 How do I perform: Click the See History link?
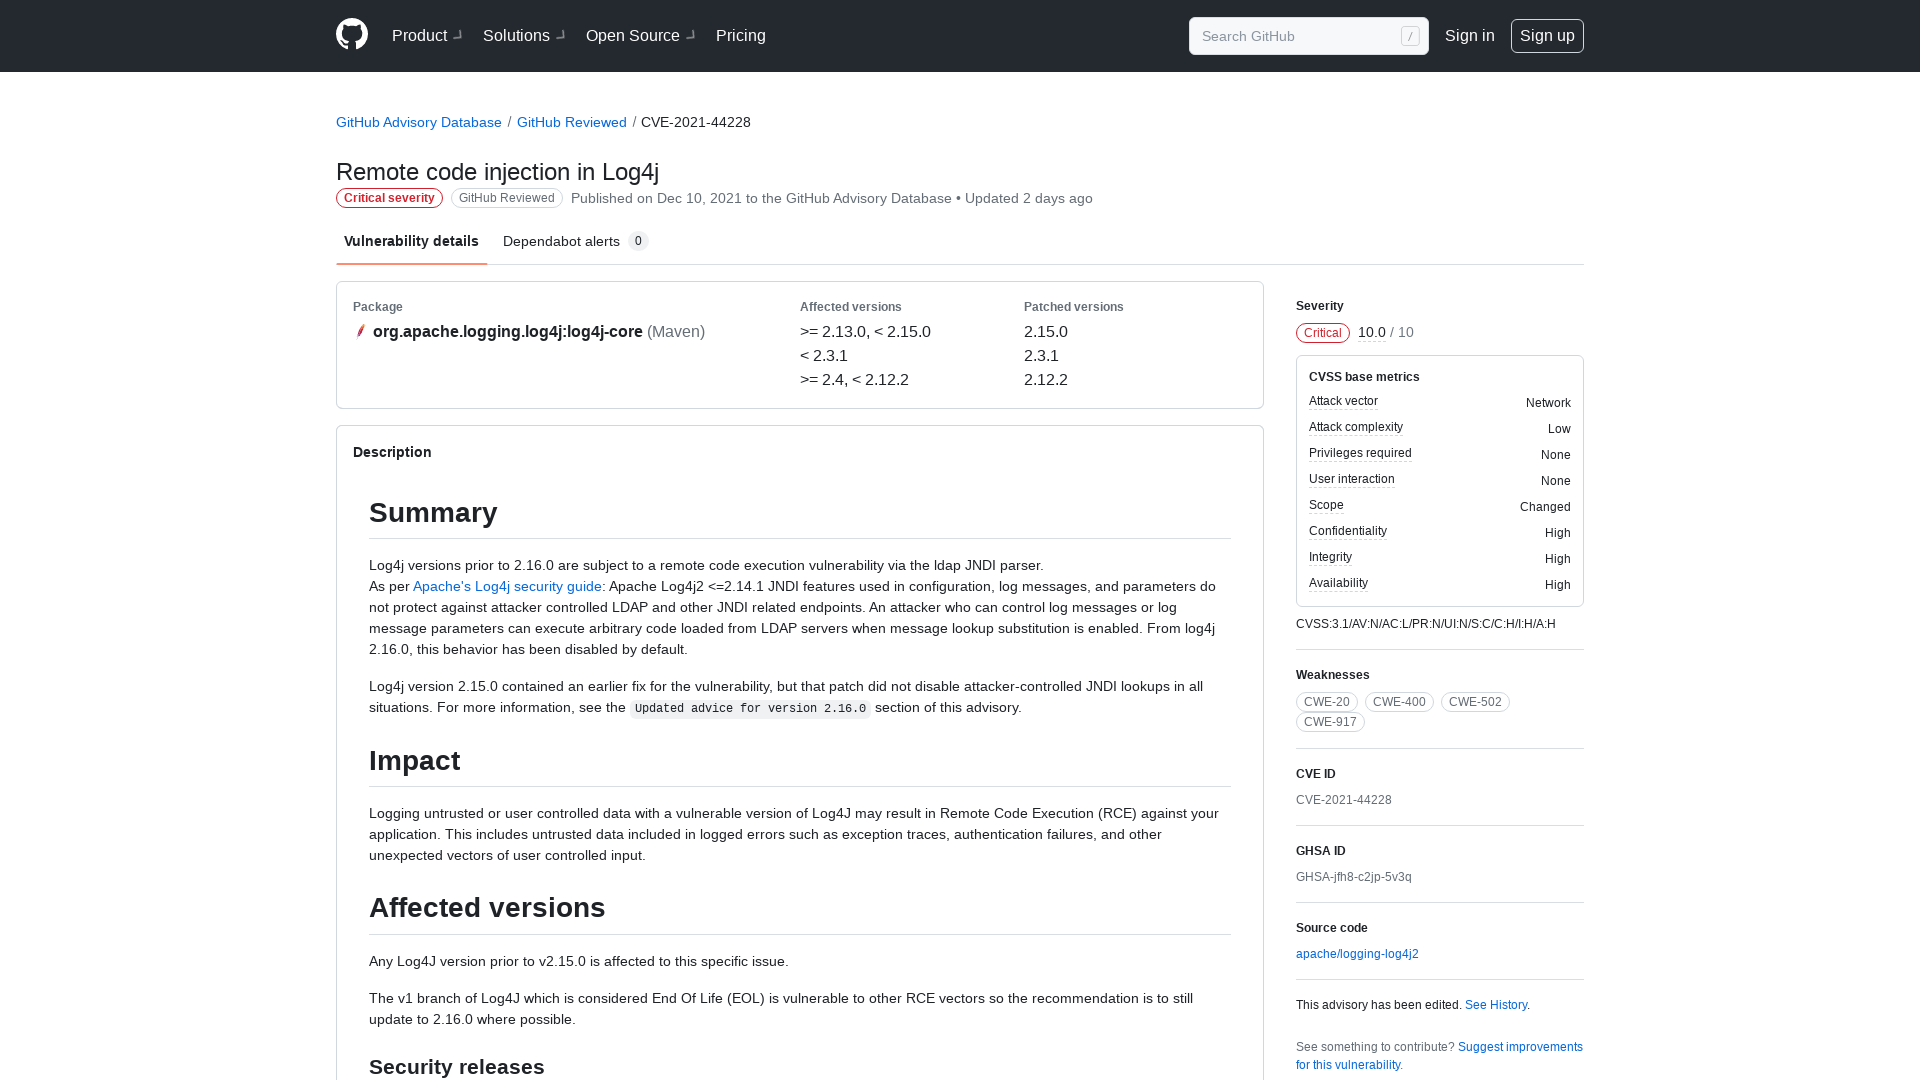[x=1496, y=1005]
